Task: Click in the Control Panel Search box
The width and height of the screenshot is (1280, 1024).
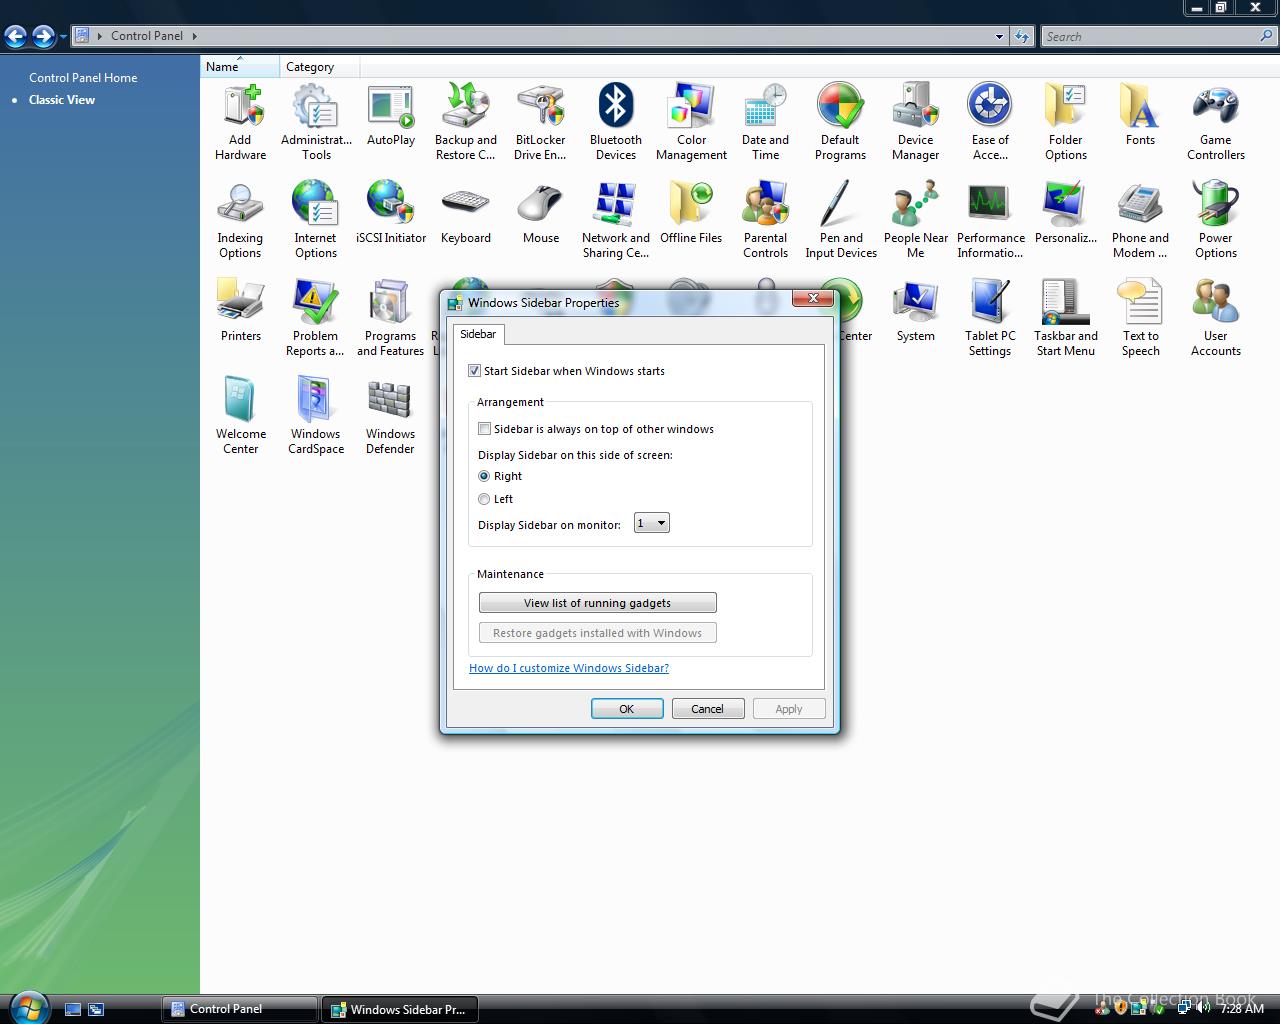Action: (1150, 37)
